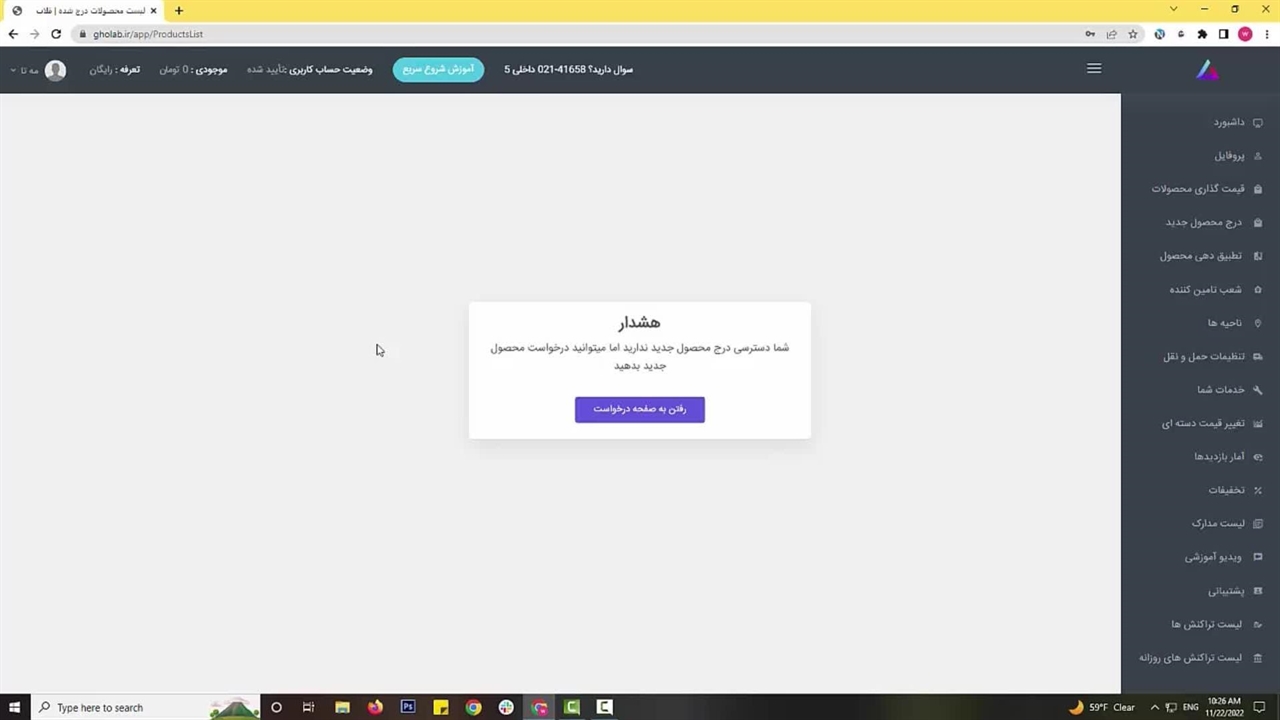Image resolution: width=1280 pixels, height=720 pixels.
Task: Click رفتن به صفحه درخواست button
Action: [x=639, y=409]
